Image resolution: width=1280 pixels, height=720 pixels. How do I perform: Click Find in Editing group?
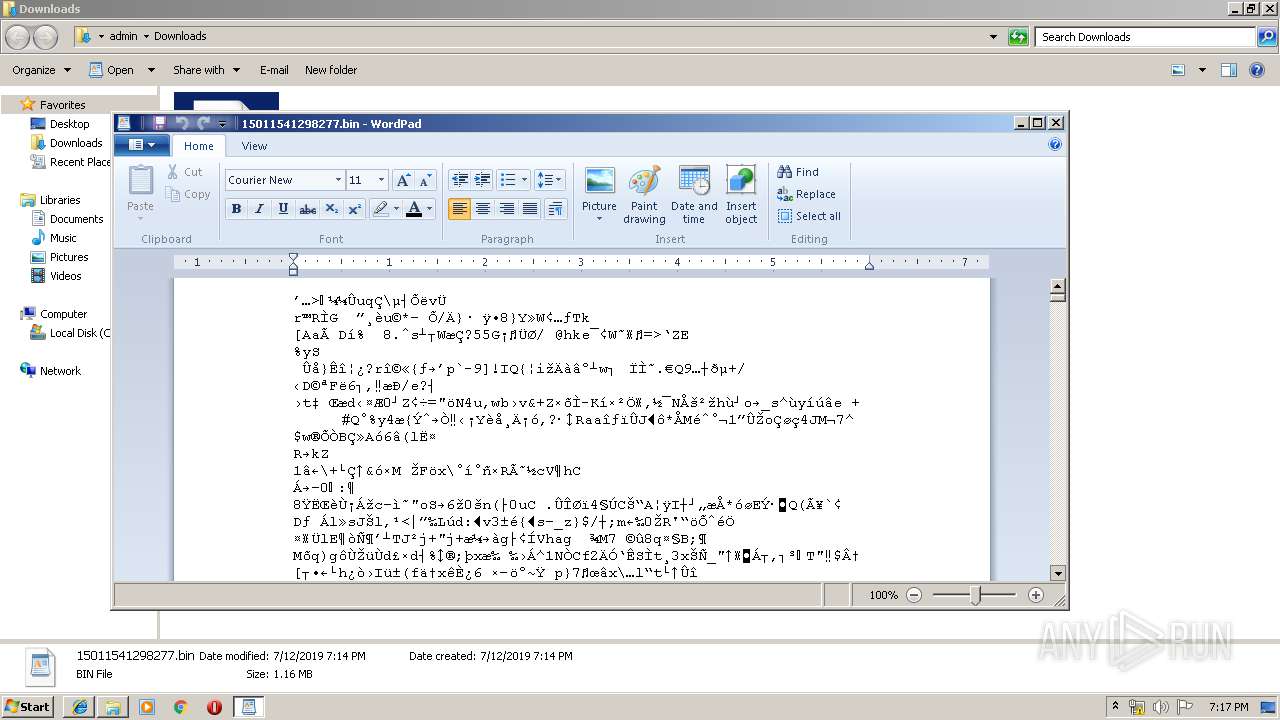click(798, 172)
